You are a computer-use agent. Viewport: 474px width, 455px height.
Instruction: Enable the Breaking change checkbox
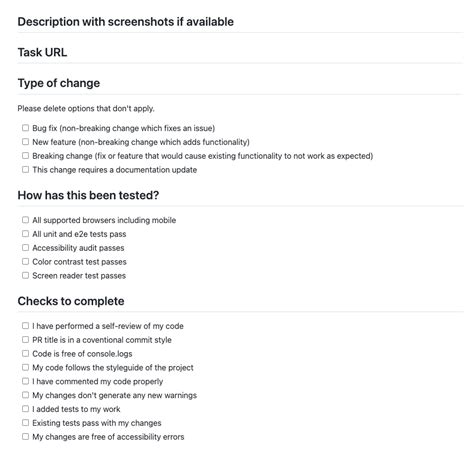tap(25, 156)
